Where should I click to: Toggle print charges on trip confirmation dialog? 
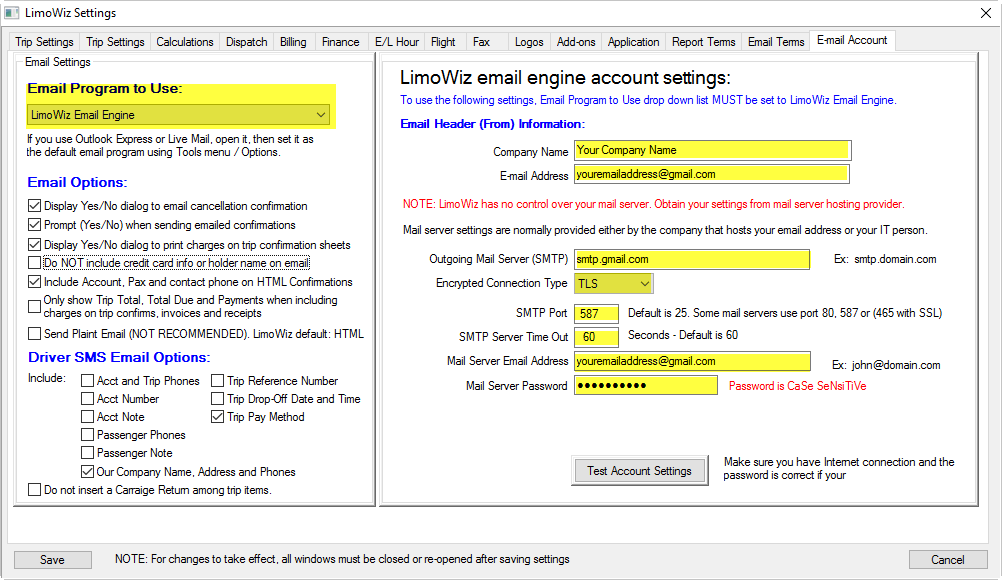pos(35,245)
